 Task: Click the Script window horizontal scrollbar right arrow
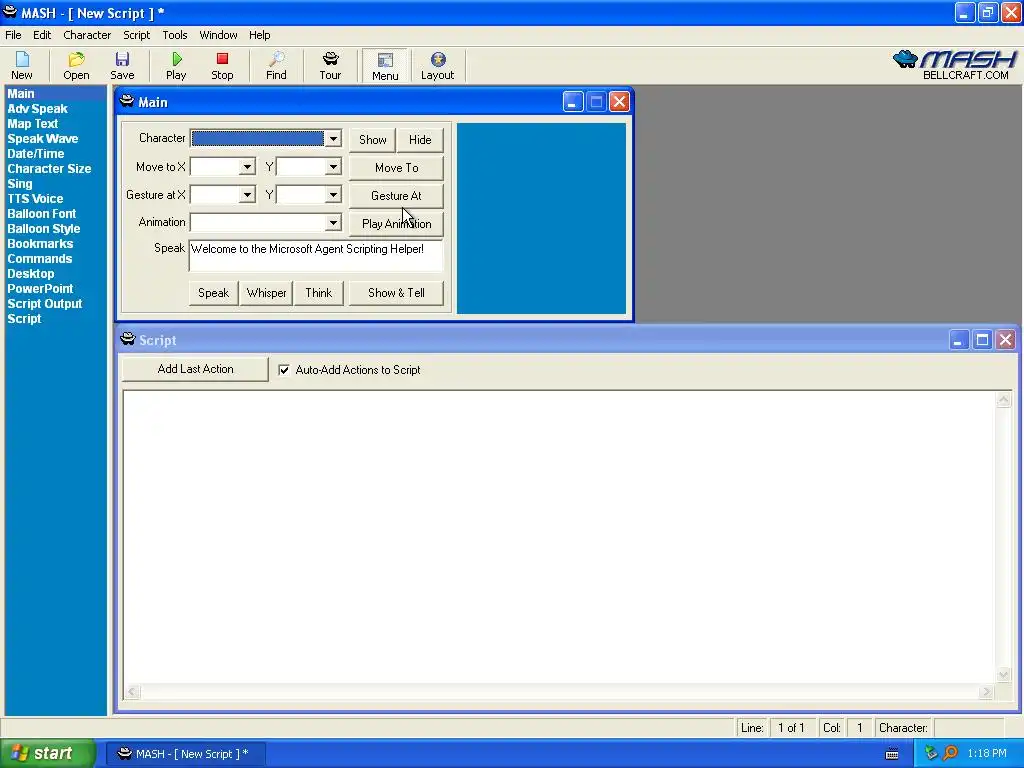pos(986,692)
